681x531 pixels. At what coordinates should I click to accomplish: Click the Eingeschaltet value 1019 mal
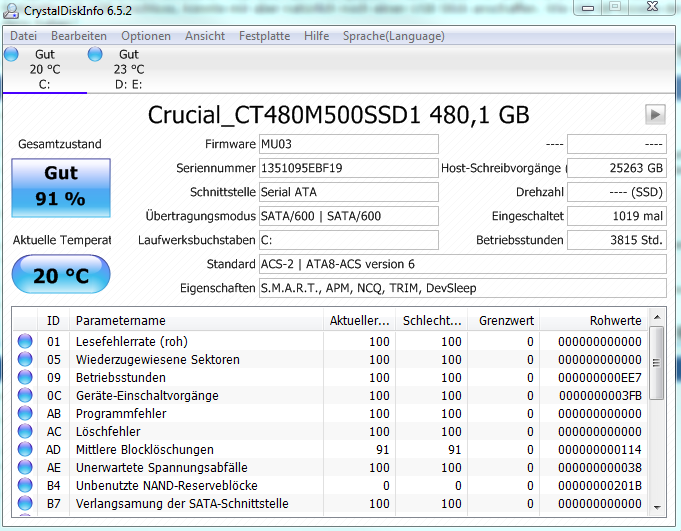coord(617,216)
